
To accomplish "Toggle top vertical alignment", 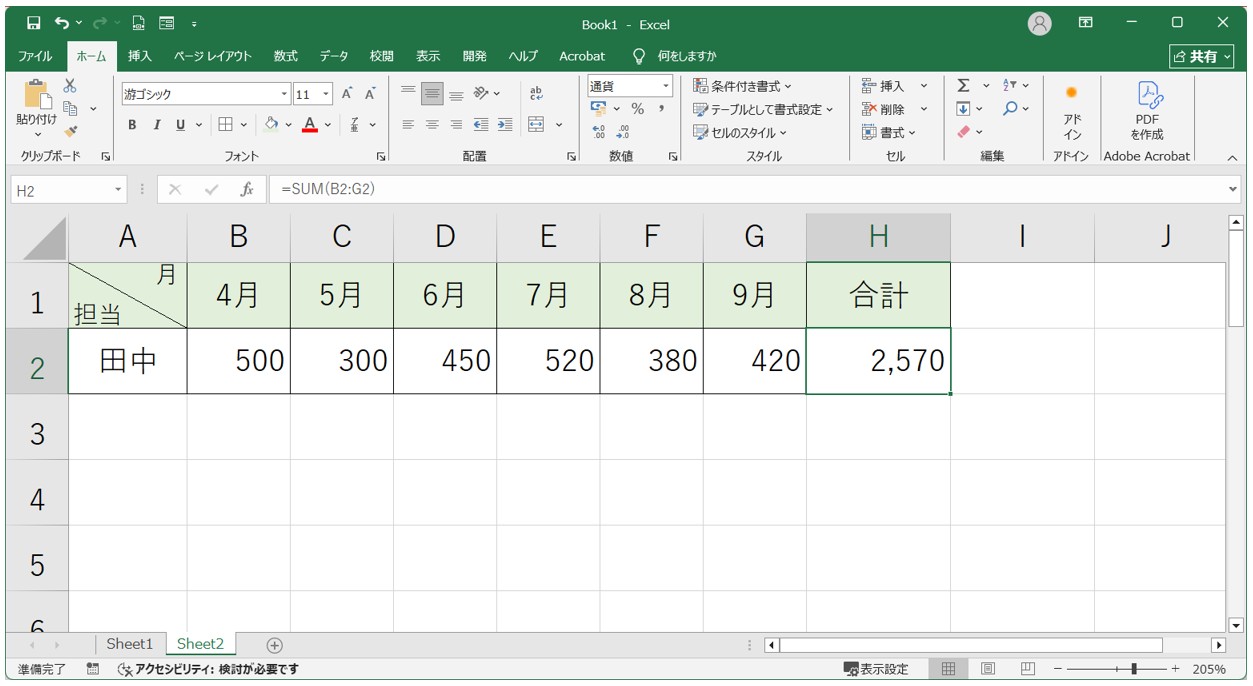I will pyautogui.click(x=408, y=93).
